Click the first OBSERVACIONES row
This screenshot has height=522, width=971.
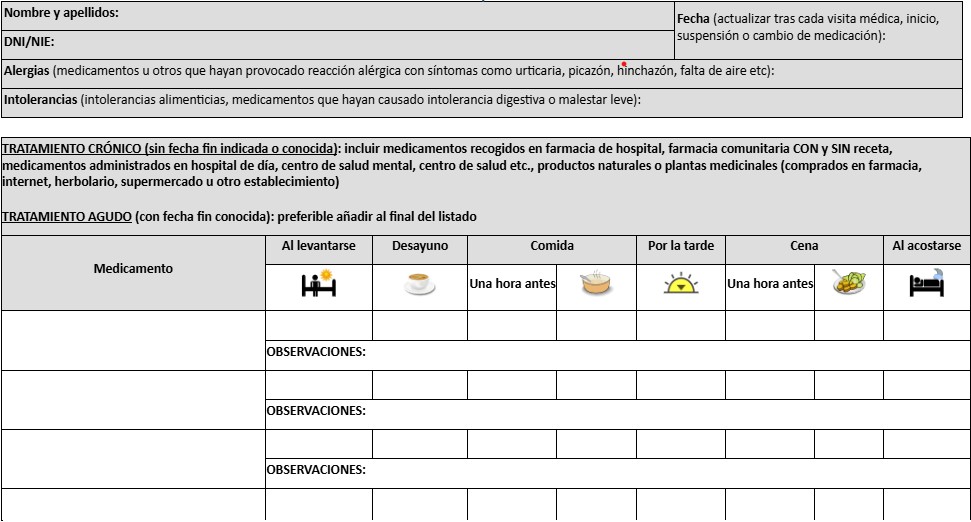[615, 352]
